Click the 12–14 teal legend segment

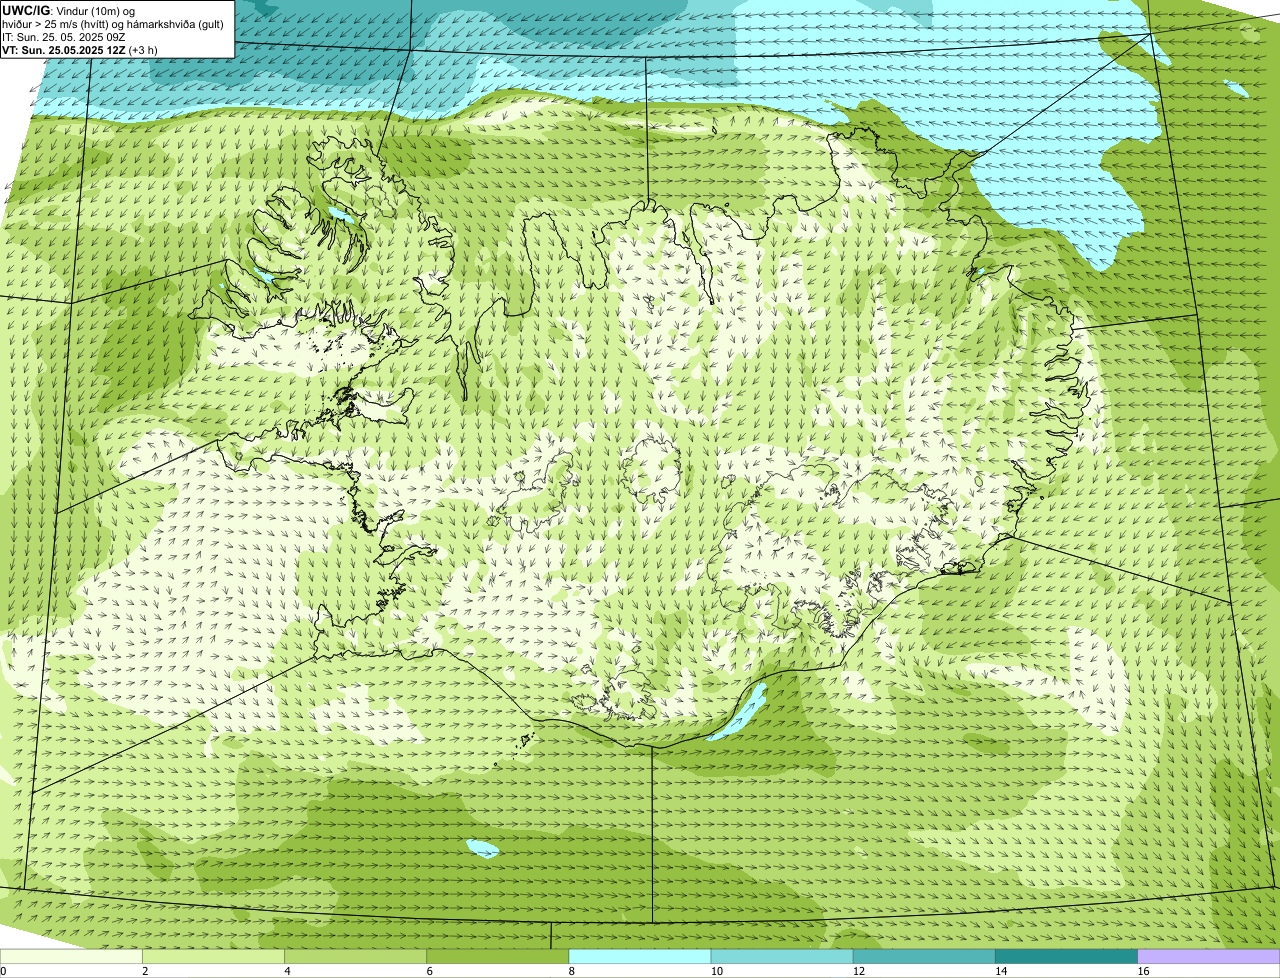point(924,956)
